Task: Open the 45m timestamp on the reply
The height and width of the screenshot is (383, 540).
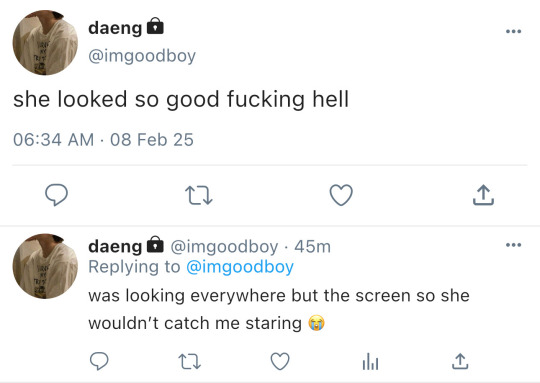Action: point(312,247)
